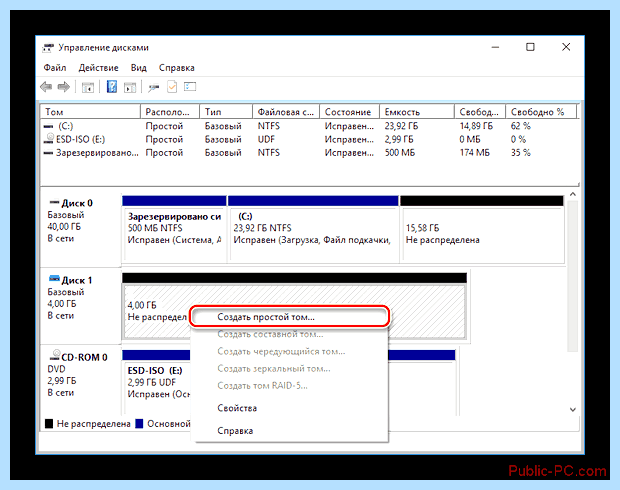Click the Диск 1 drive icon
Image resolution: width=620 pixels, height=490 pixels.
click(x=54, y=278)
